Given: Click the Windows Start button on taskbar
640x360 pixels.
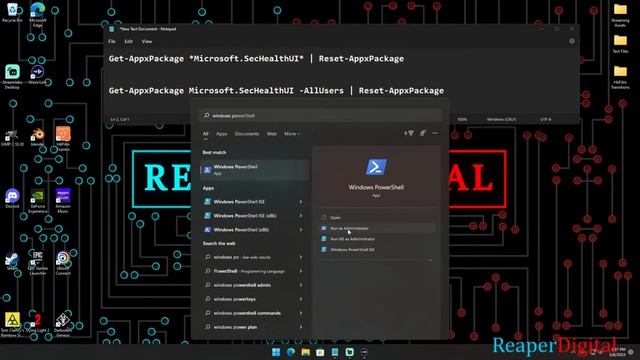Looking at the screenshot, I should point(276,352).
